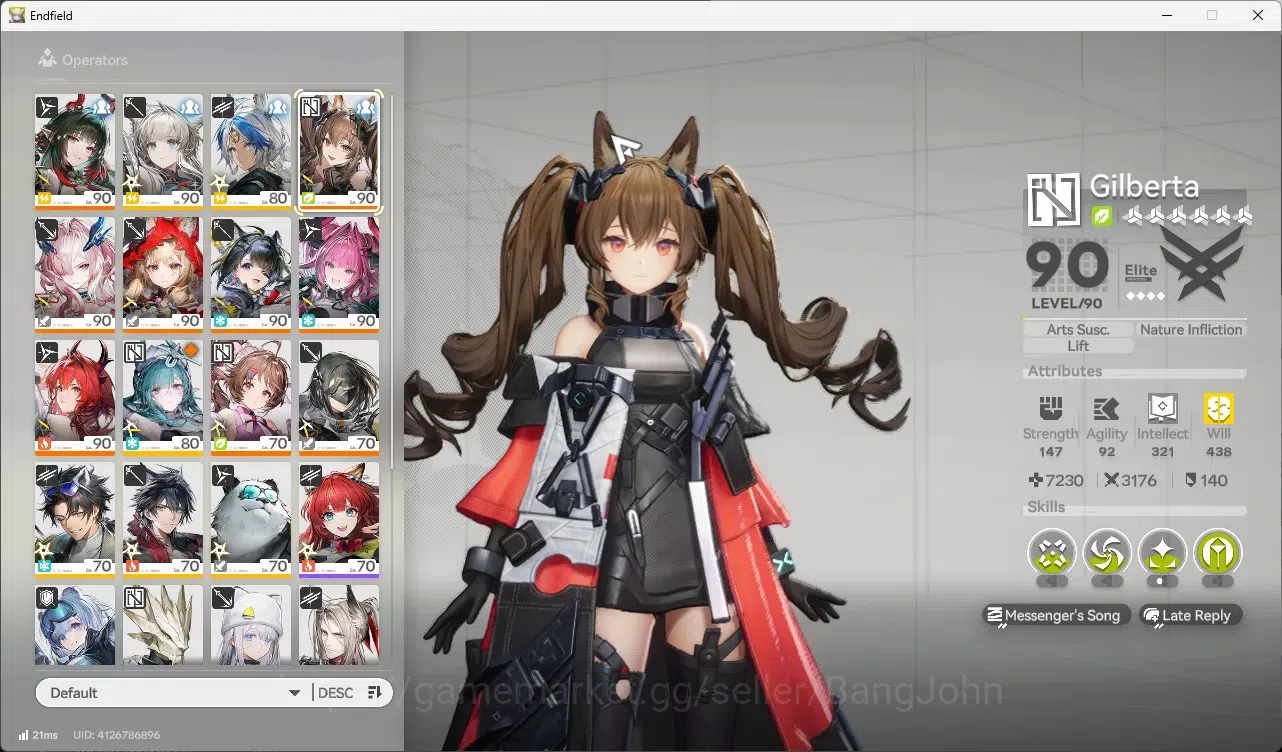This screenshot has width=1282, height=752.
Task: Click the Agility attribute icon
Action: pyautogui.click(x=1106, y=408)
